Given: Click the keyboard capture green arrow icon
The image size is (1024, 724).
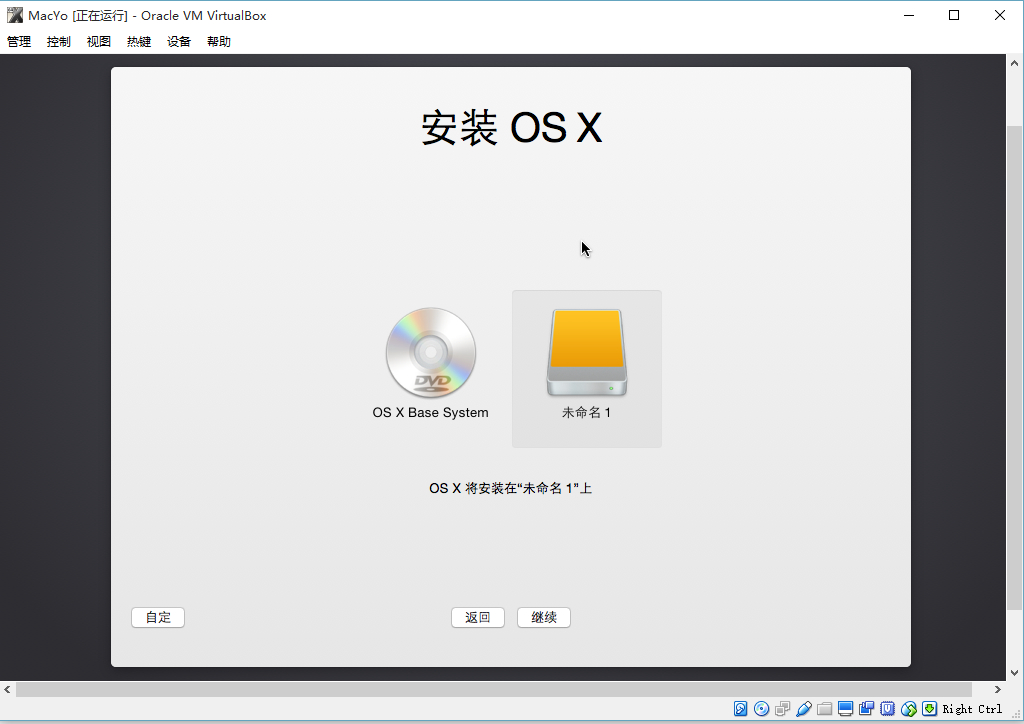Looking at the screenshot, I should point(929,708).
